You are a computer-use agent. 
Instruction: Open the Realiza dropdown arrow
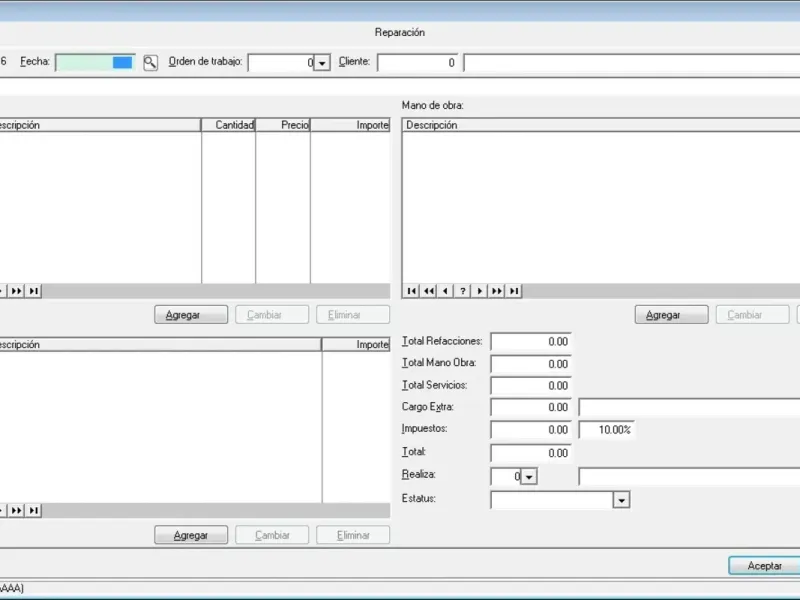pyautogui.click(x=529, y=477)
